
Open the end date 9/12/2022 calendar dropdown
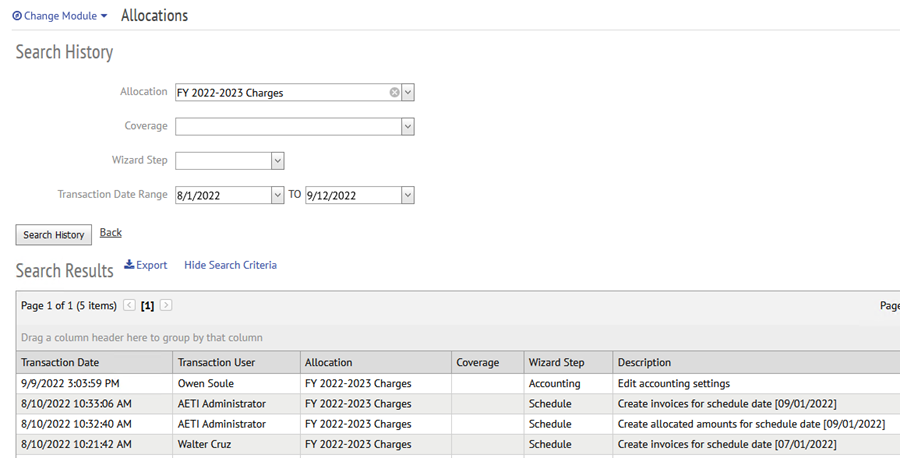408,195
